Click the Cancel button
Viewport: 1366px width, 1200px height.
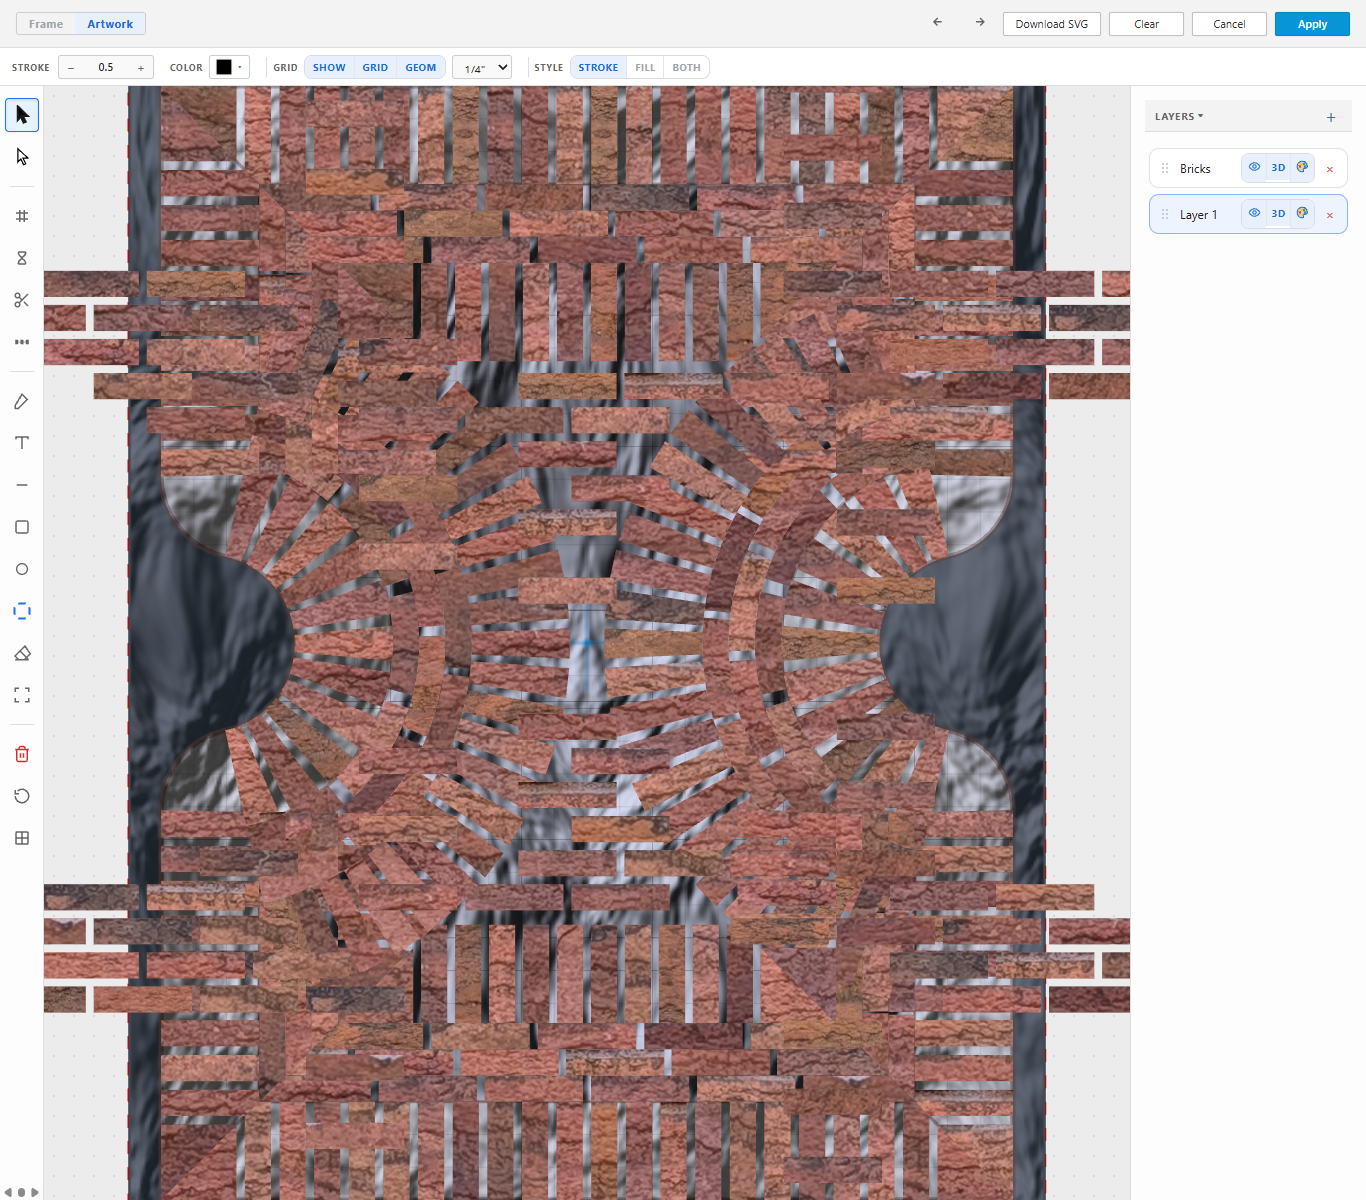point(1229,24)
